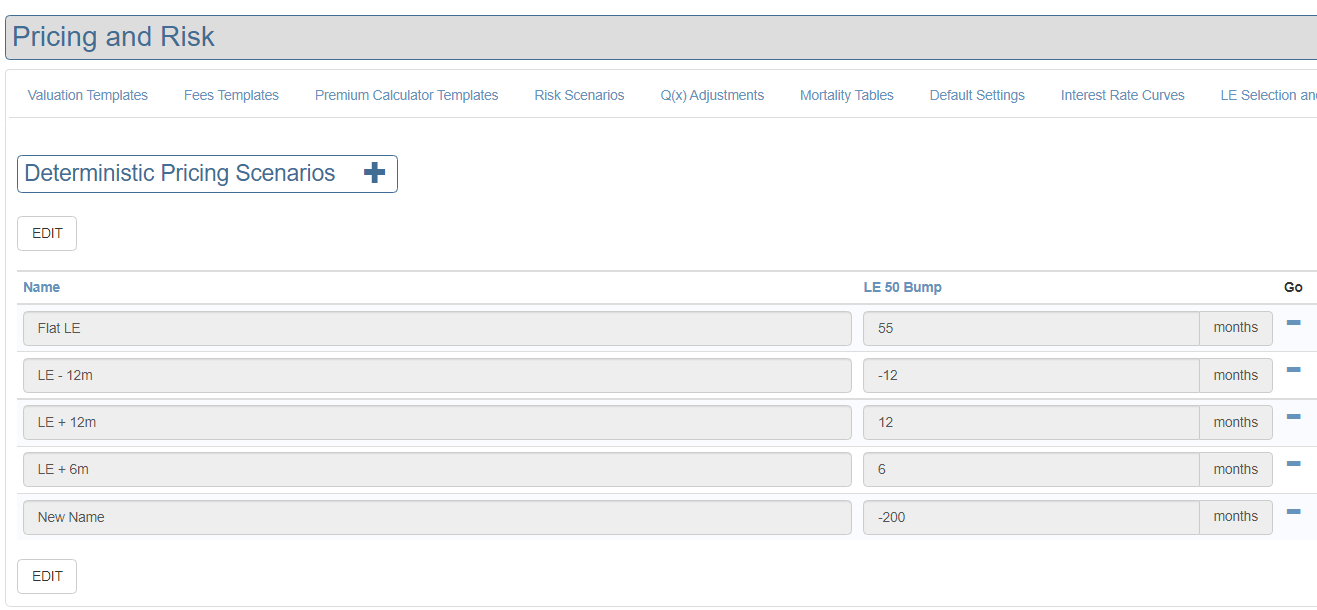Delete the LE + 6m scenario row
The image size is (1317, 610).
(x=1293, y=464)
